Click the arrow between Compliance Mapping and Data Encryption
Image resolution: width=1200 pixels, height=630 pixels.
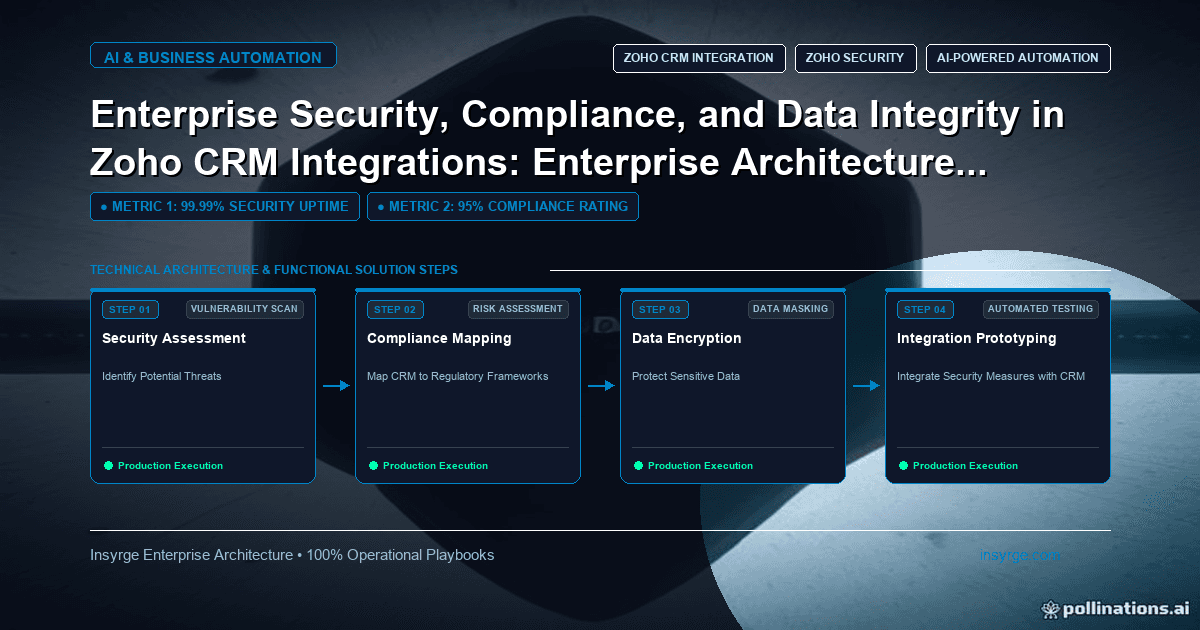click(601, 385)
